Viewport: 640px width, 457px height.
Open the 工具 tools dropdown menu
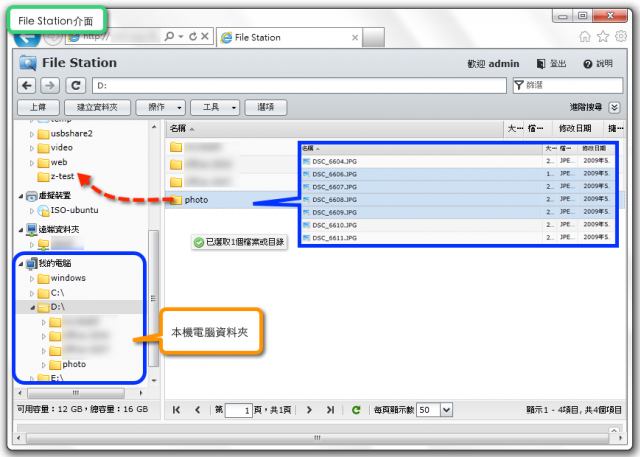click(215, 107)
